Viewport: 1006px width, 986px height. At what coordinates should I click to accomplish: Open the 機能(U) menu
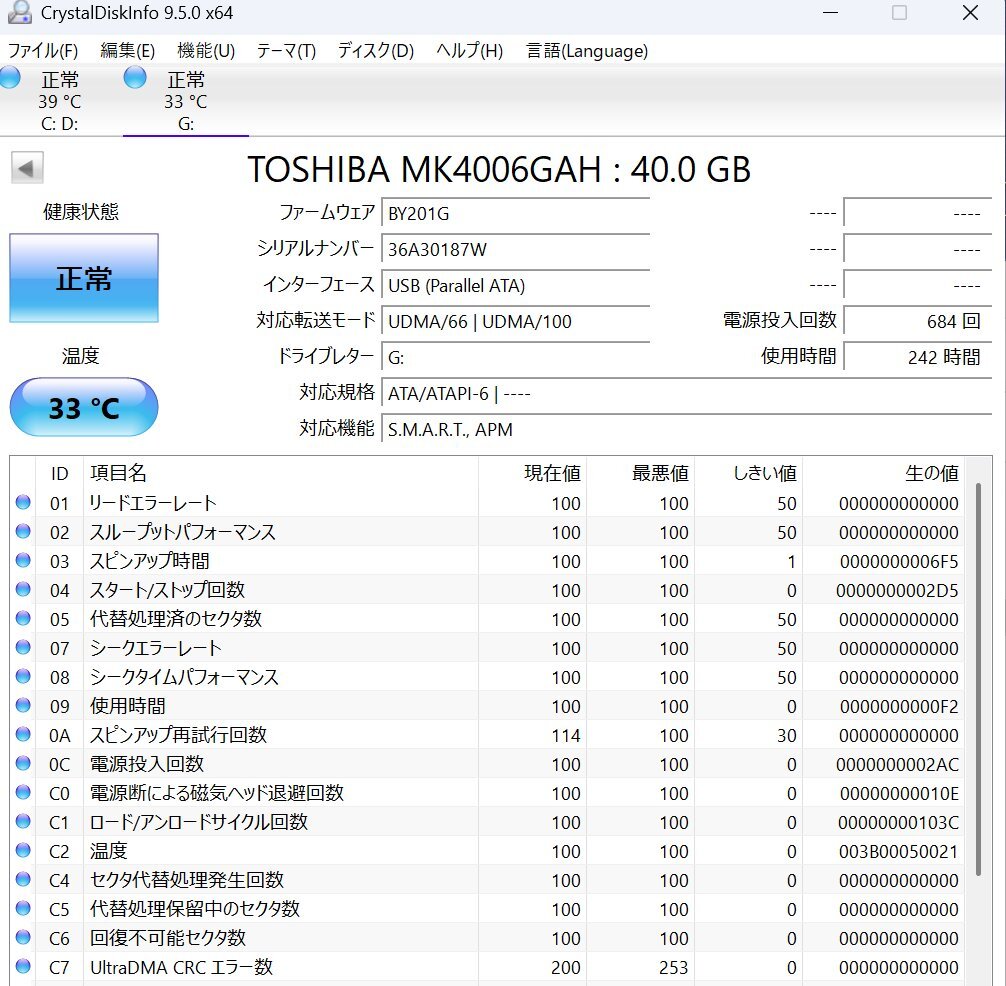click(206, 51)
